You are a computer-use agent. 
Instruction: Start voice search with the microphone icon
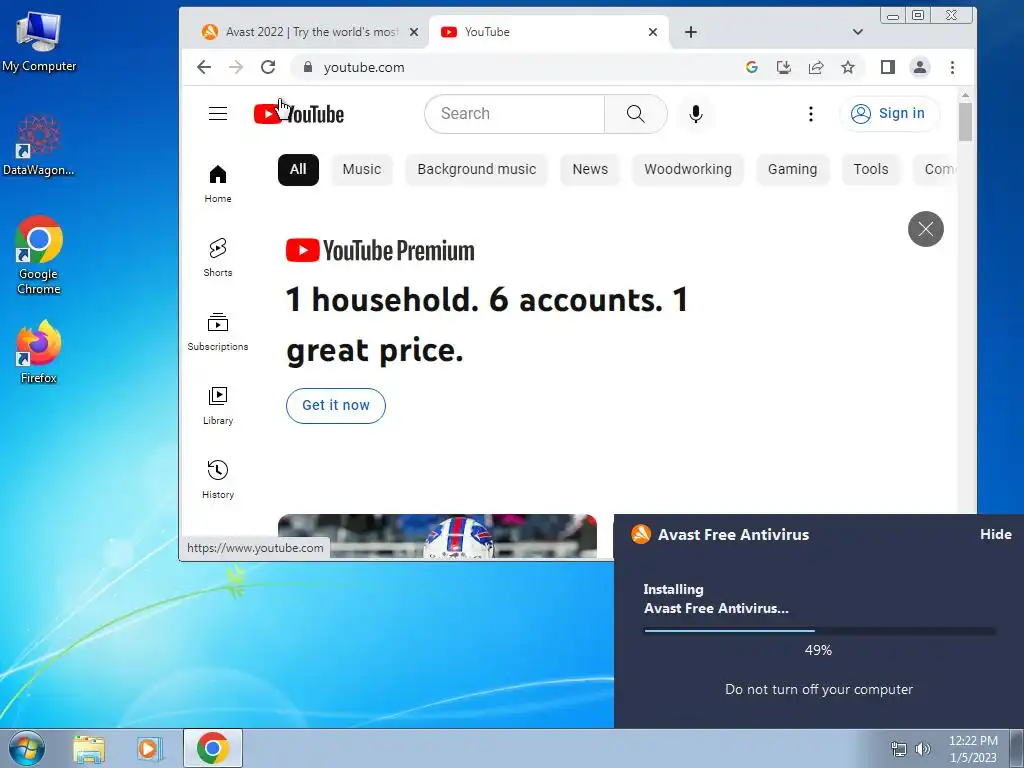click(696, 114)
